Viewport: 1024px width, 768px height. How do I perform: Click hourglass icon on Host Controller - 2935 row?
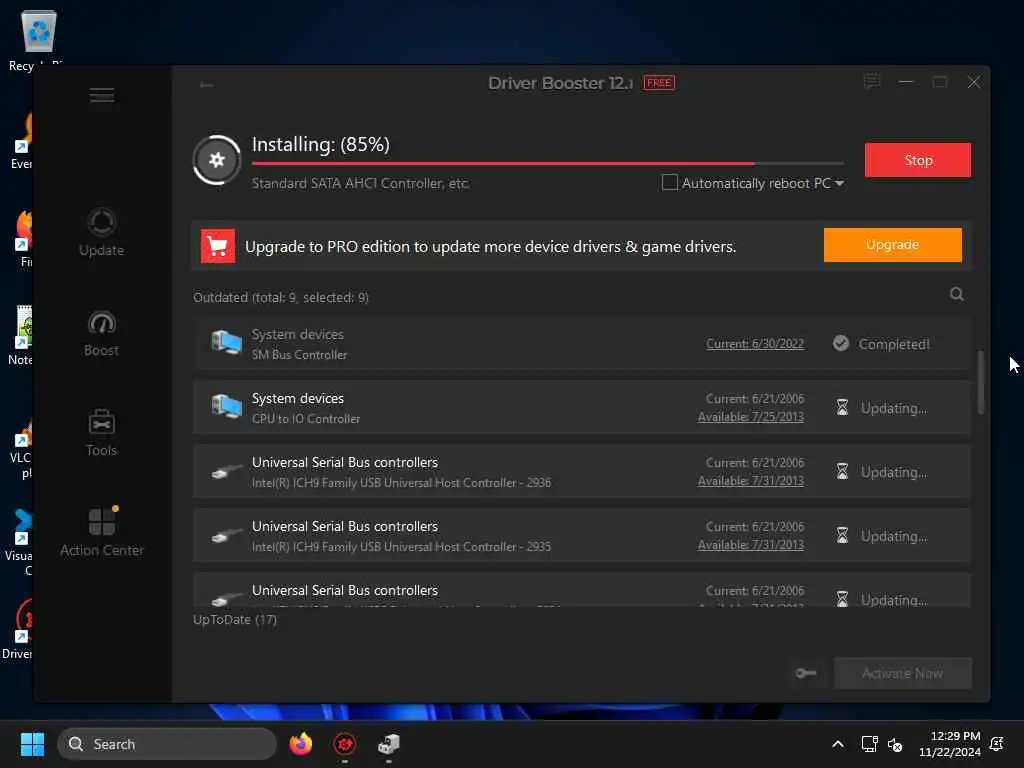[842, 536]
